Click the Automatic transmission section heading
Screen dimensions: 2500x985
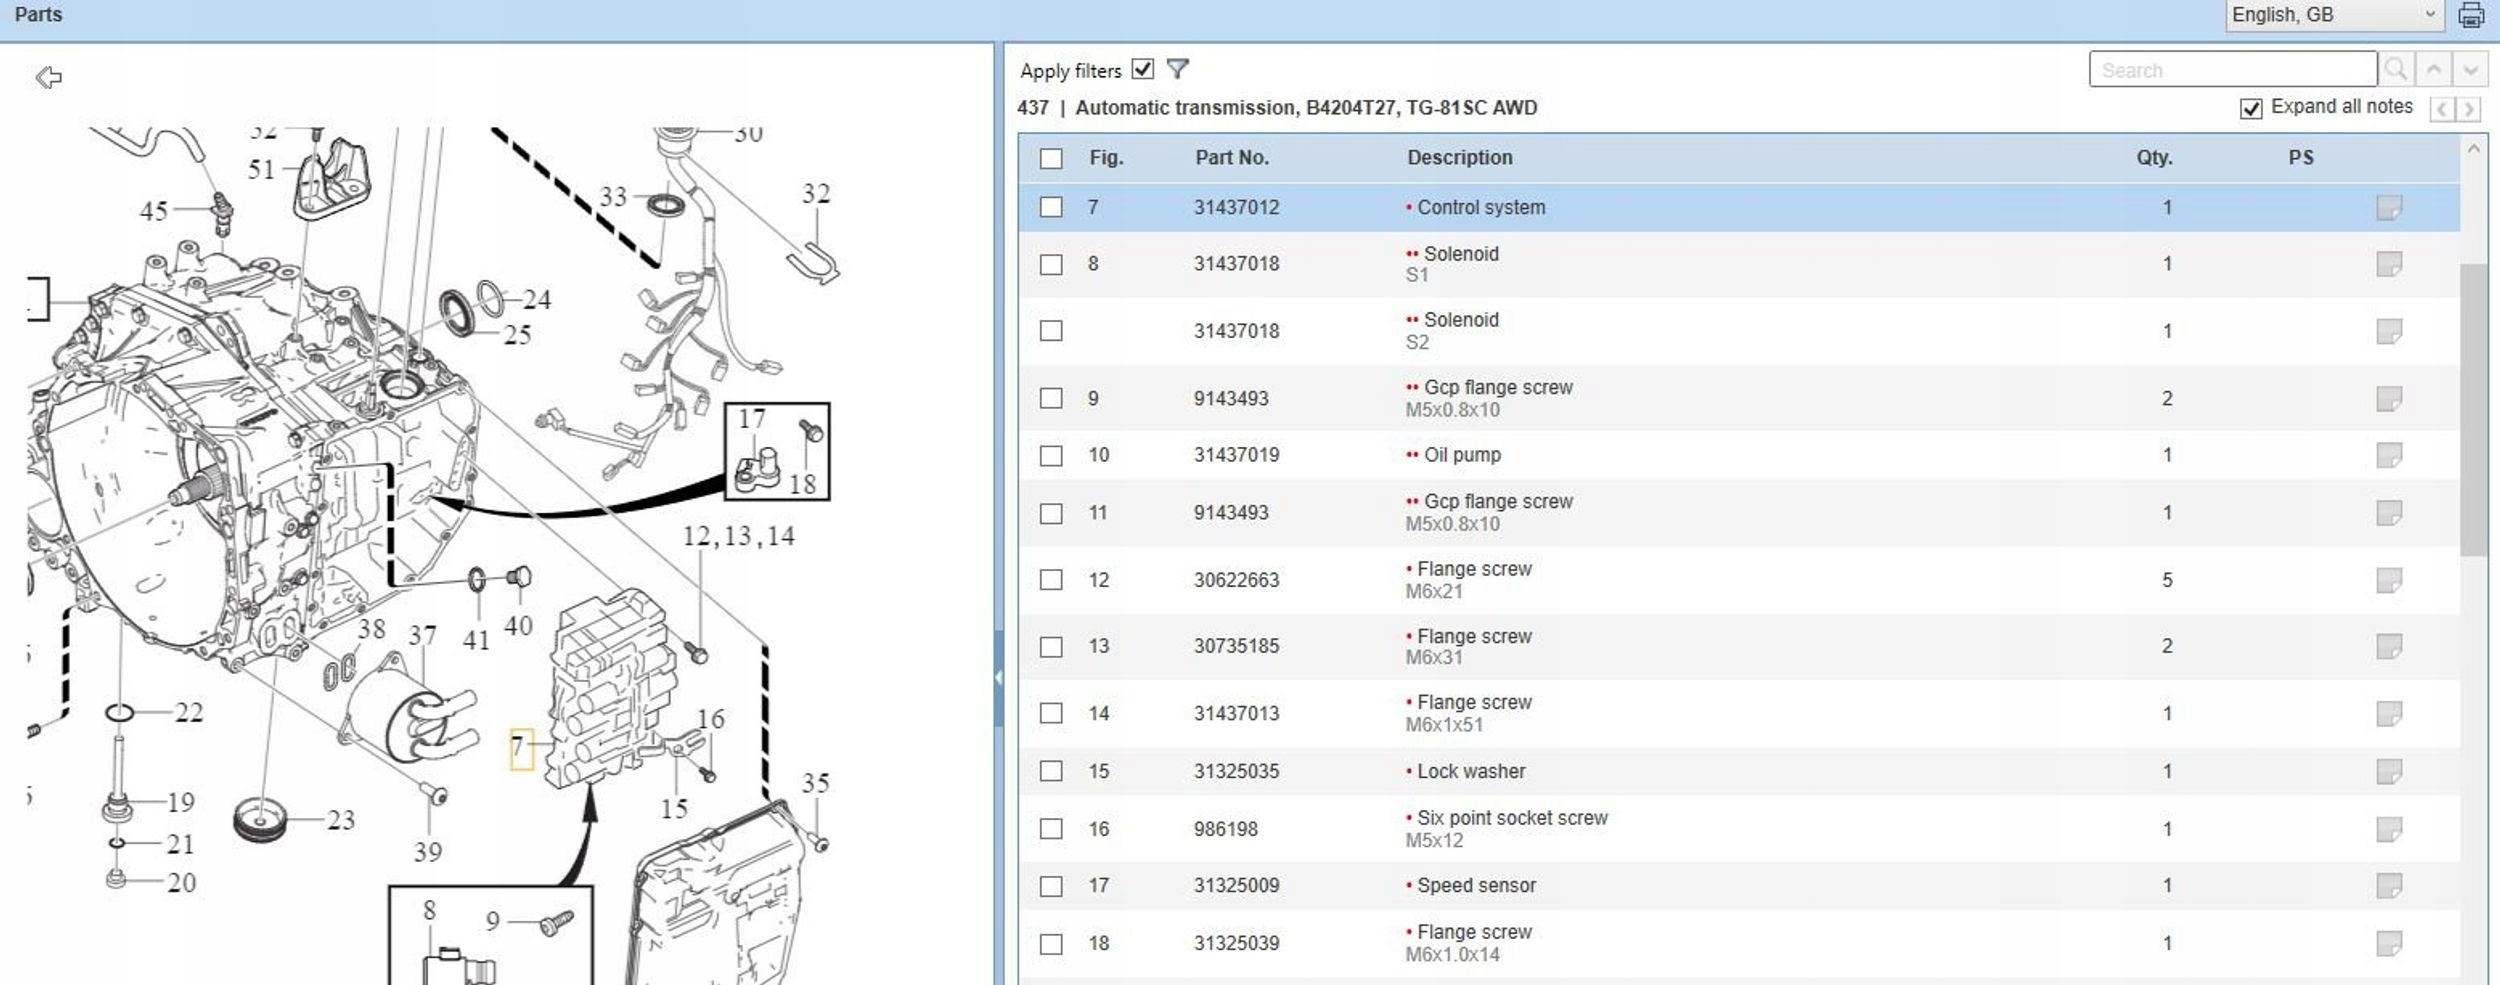(1306, 108)
